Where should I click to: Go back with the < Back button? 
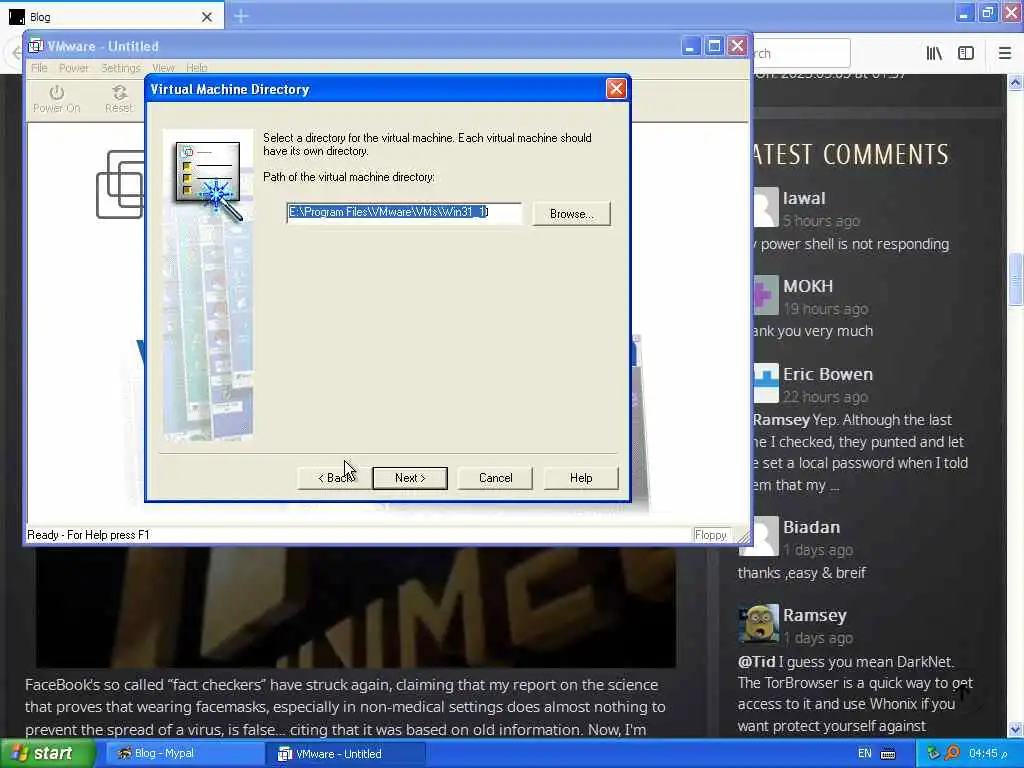pyautogui.click(x=336, y=478)
